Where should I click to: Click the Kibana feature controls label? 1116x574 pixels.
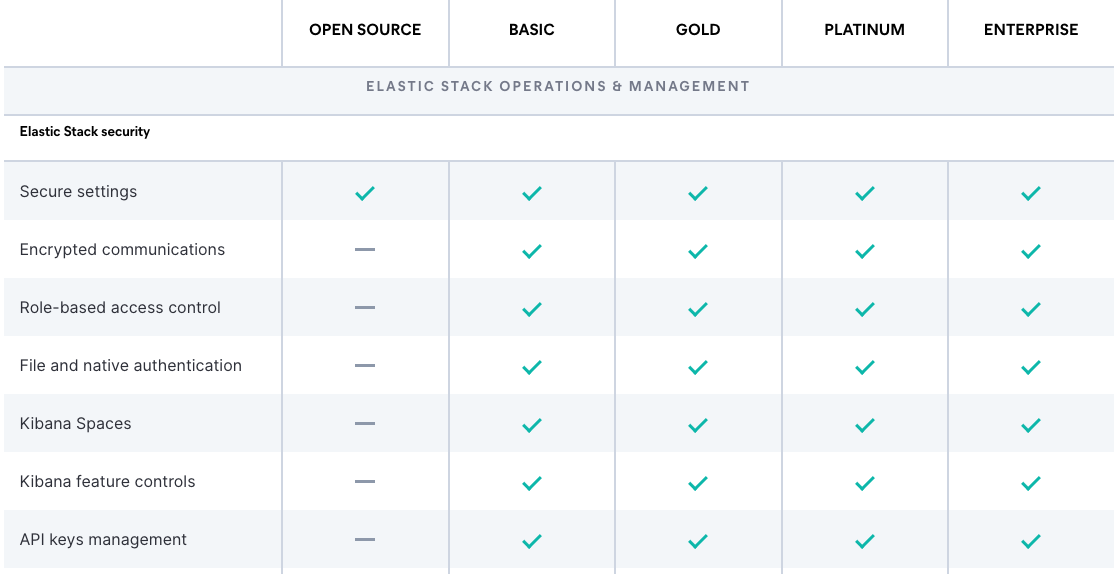coord(107,481)
